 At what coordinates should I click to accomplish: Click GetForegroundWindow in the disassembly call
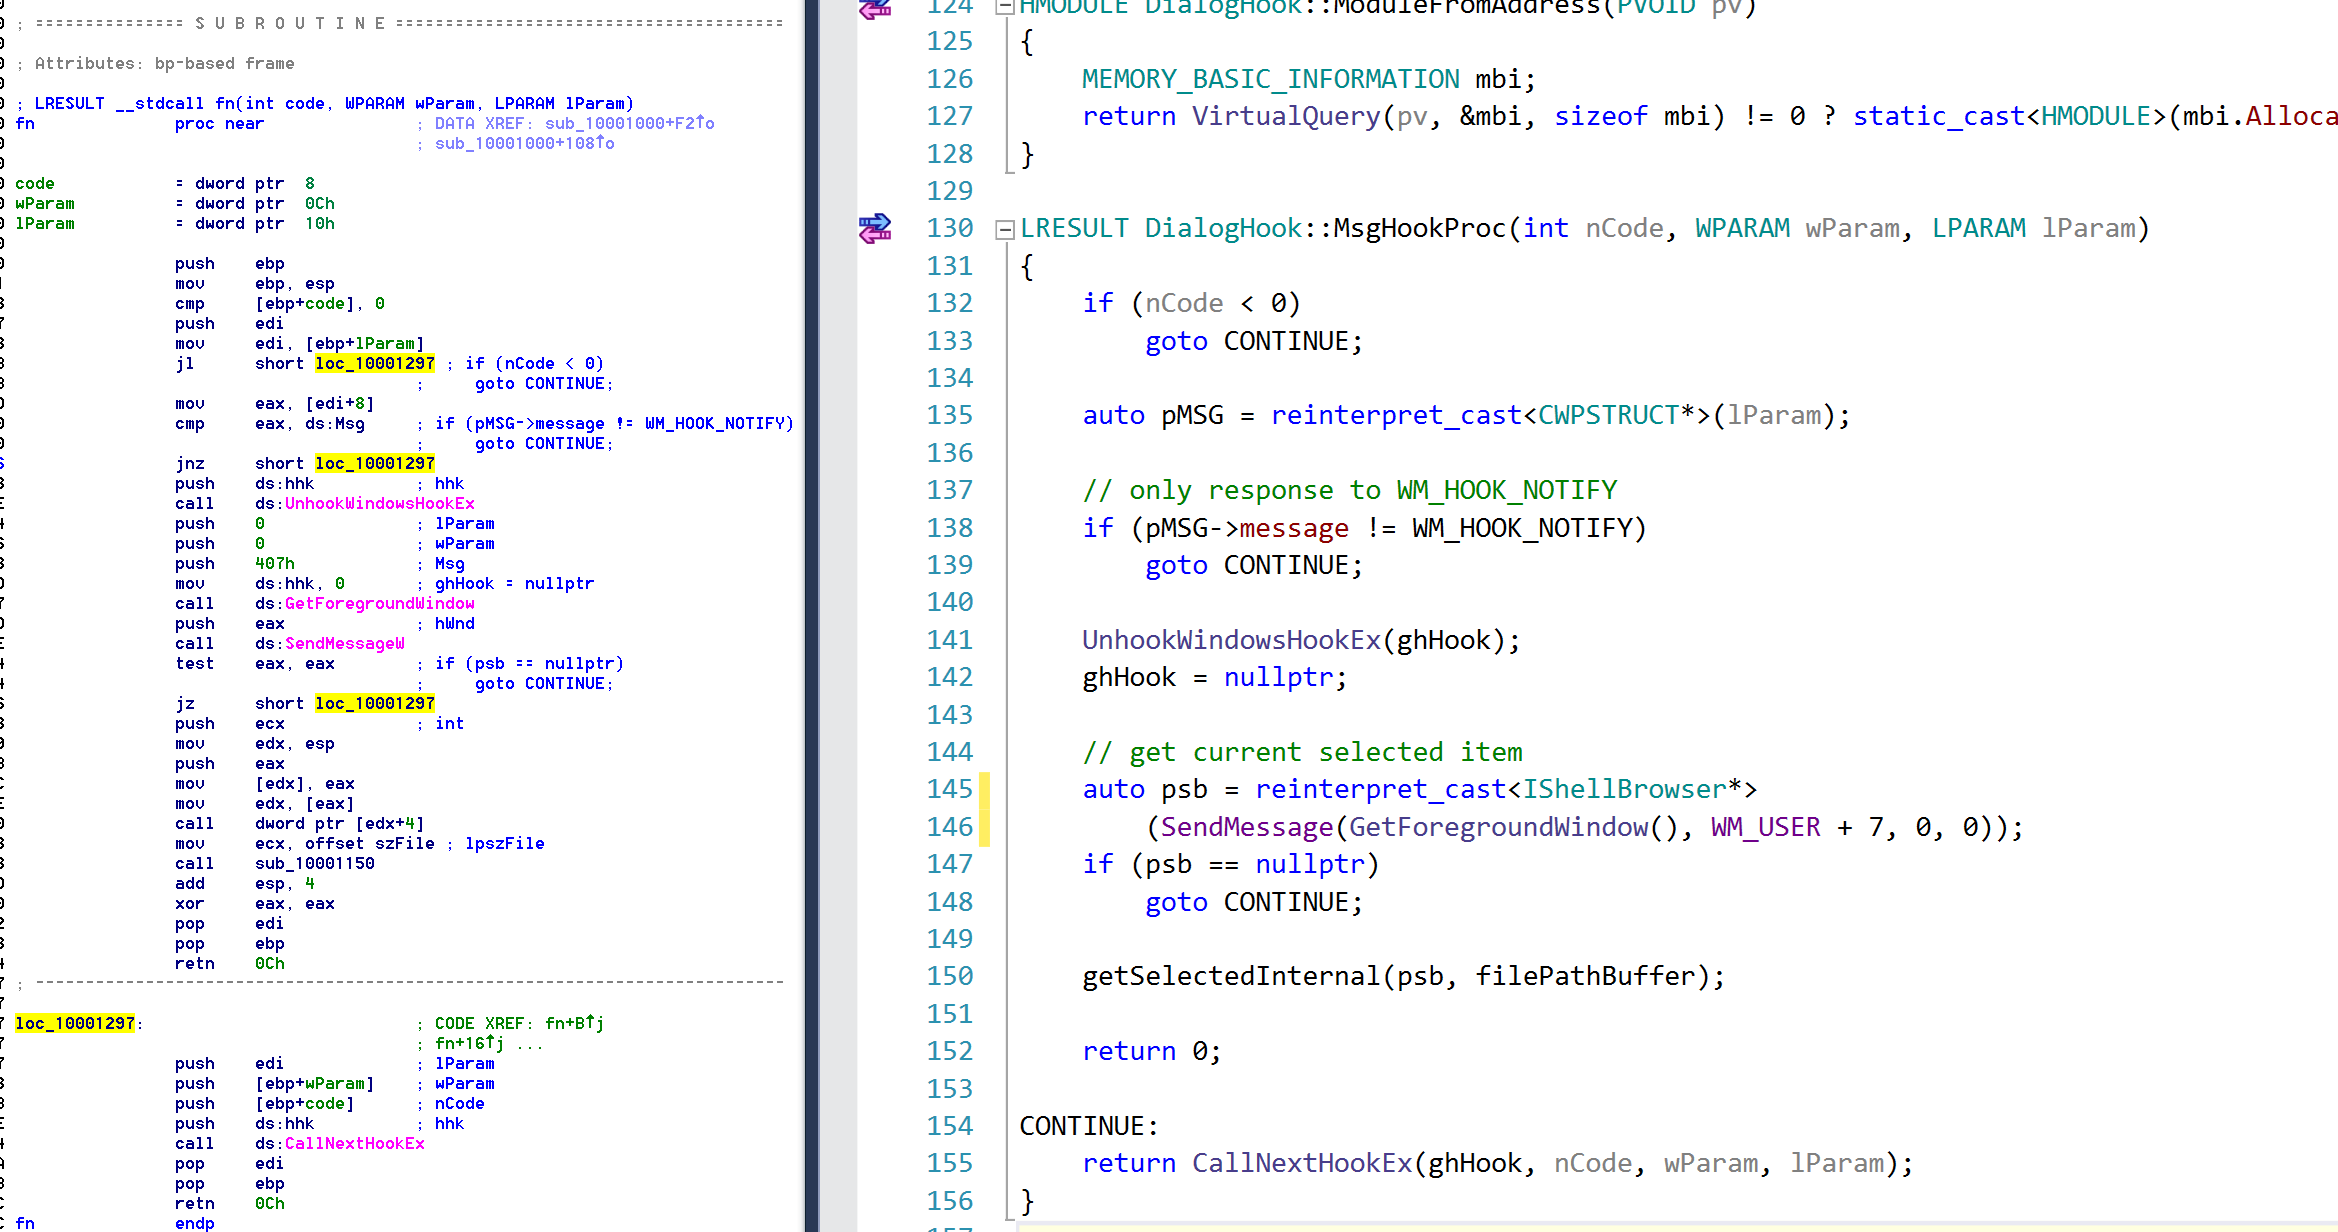(x=380, y=603)
